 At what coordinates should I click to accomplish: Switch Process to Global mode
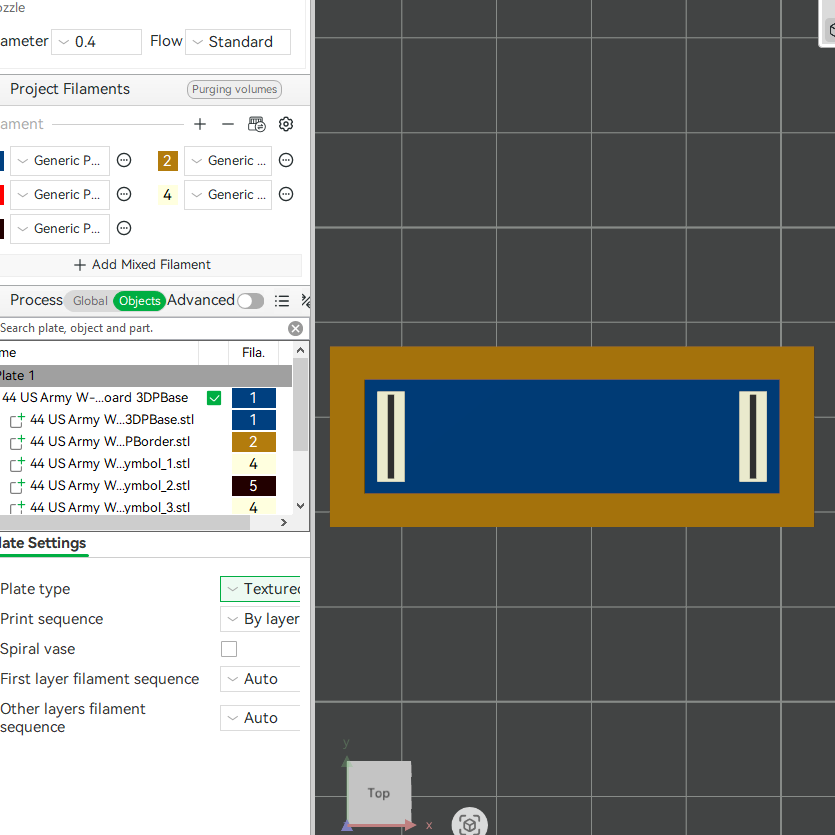coord(90,301)
